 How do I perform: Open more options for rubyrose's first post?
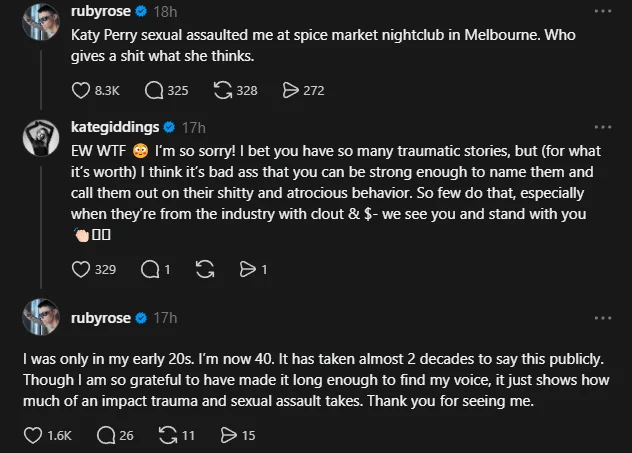(x=602, y=12)
